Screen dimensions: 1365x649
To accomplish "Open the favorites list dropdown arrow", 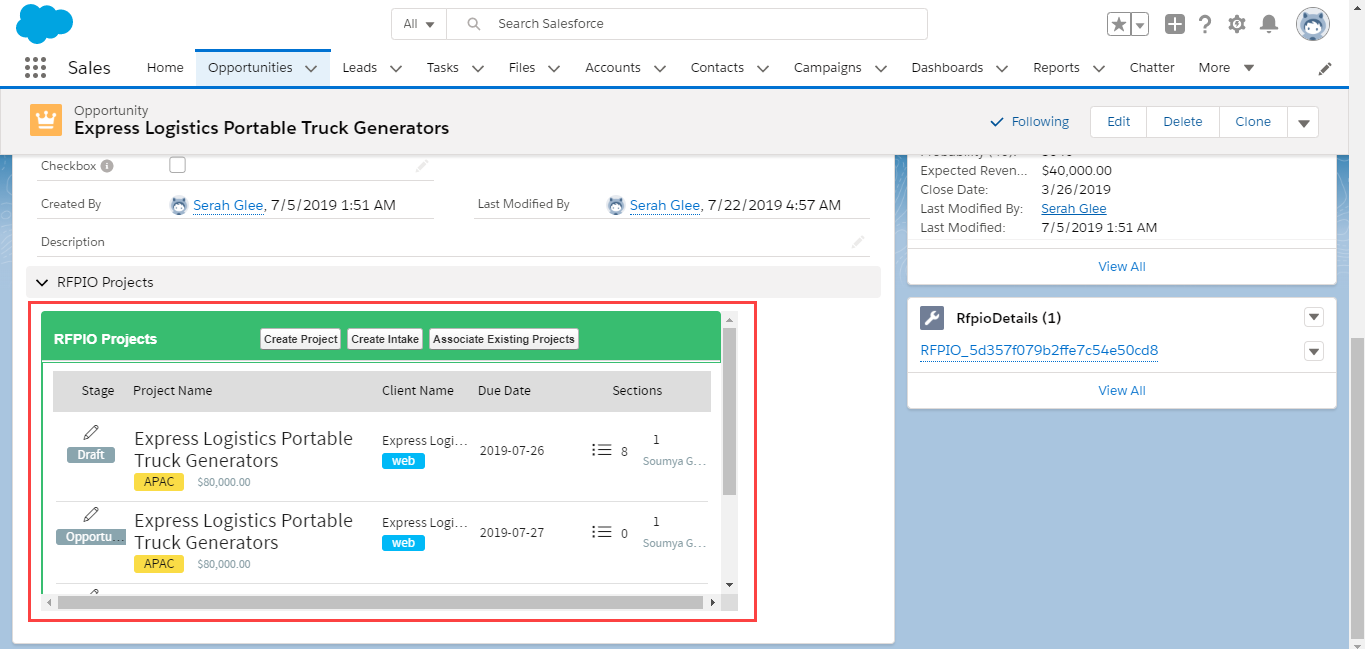I will [x=1140, y=24].
